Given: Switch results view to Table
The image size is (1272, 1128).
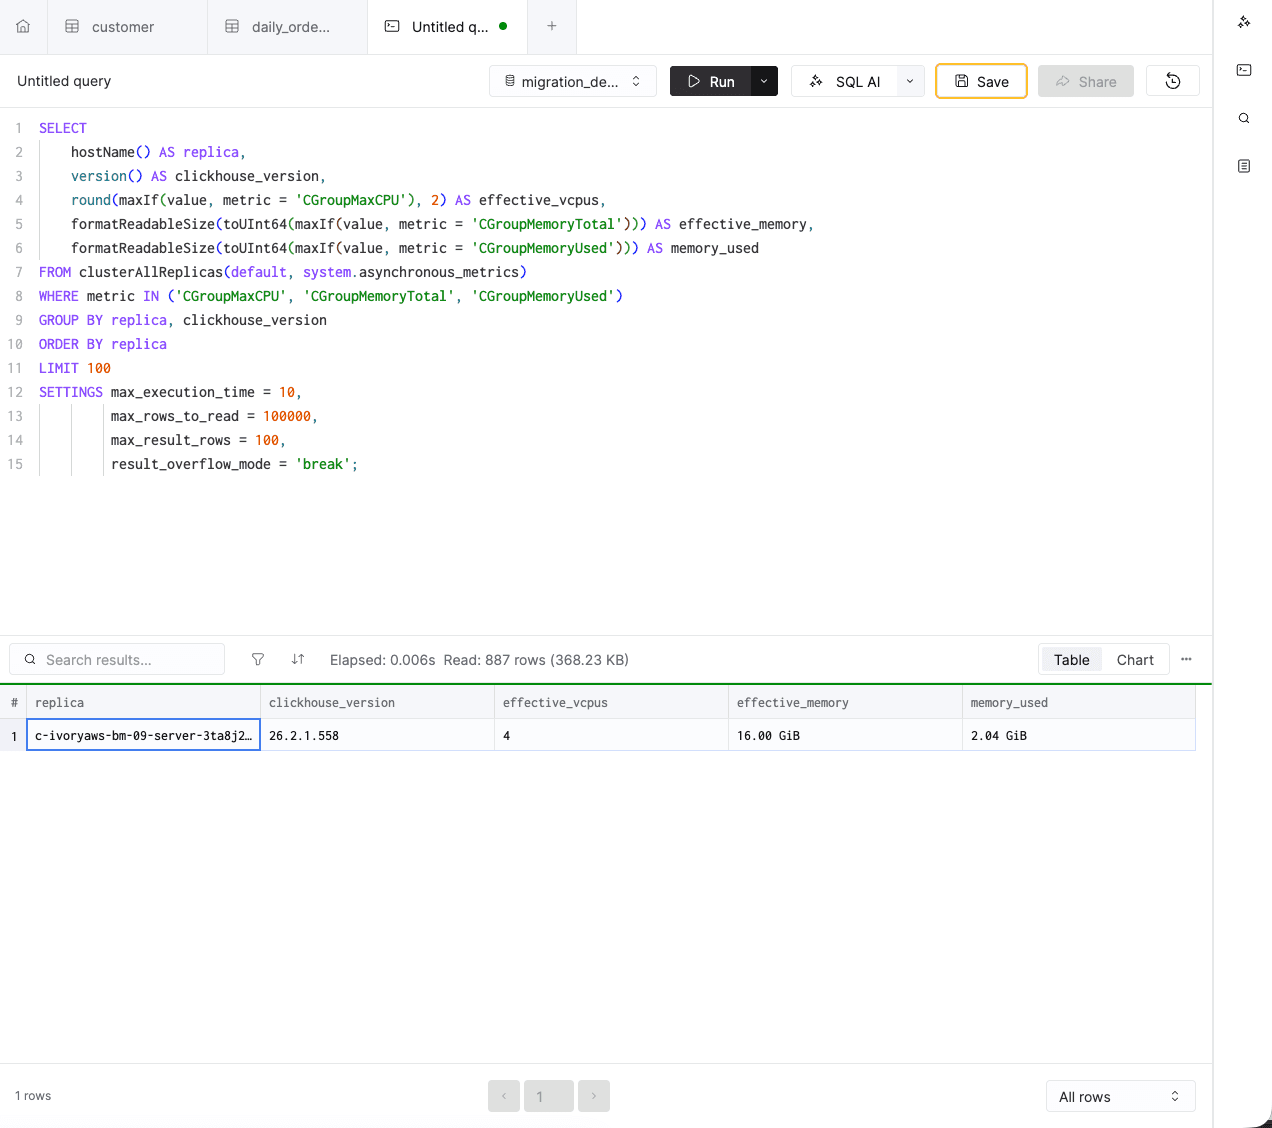Looking at the screenshot, I should pos(1071,659).
